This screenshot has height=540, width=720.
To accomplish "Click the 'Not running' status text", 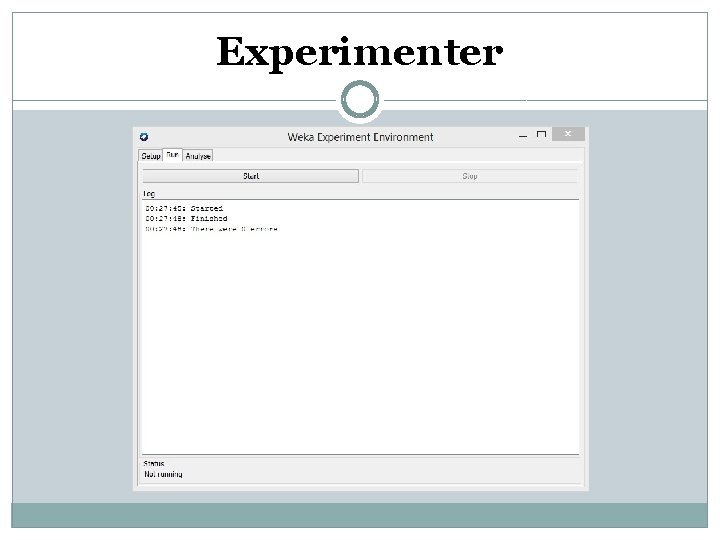I will [163, 474].
